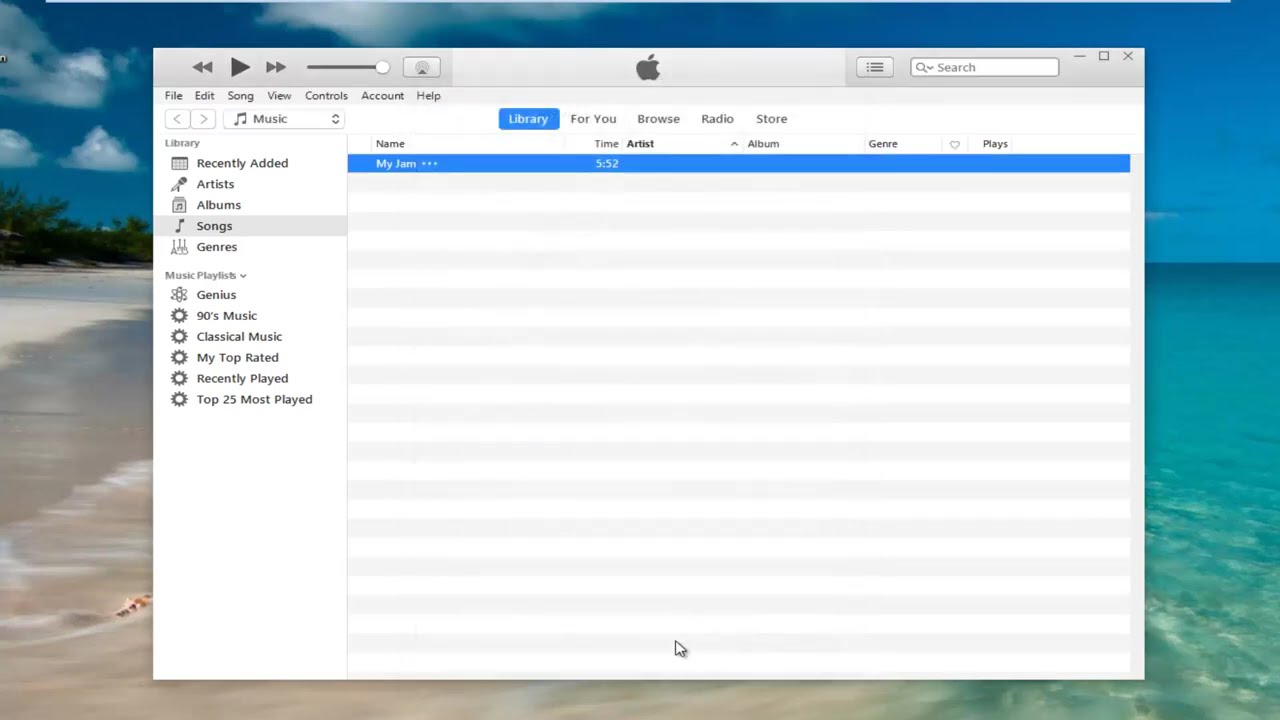Open the Edit menu
This screenshot has height=720, width=1280.
(x=204, y=96)
